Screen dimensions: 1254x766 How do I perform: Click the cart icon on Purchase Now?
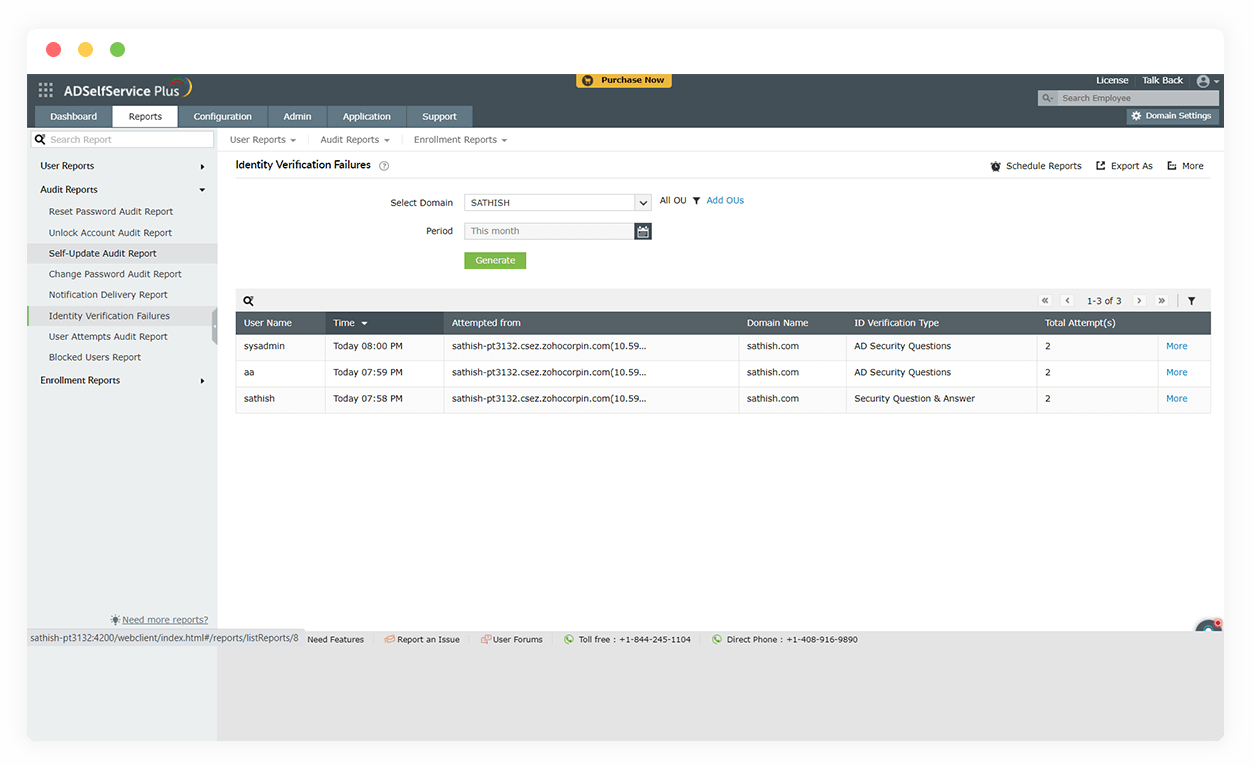tap(588, 80)
